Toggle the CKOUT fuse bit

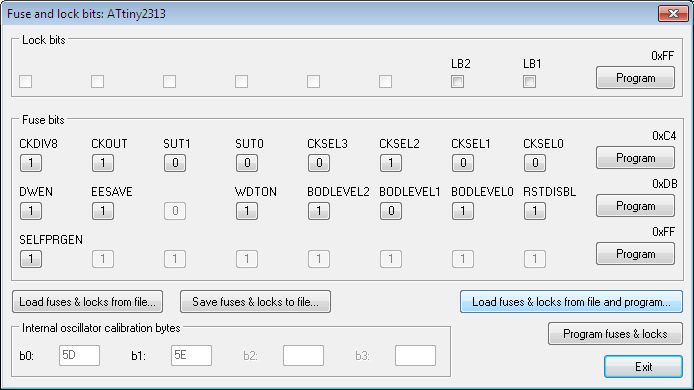point(103,163)
